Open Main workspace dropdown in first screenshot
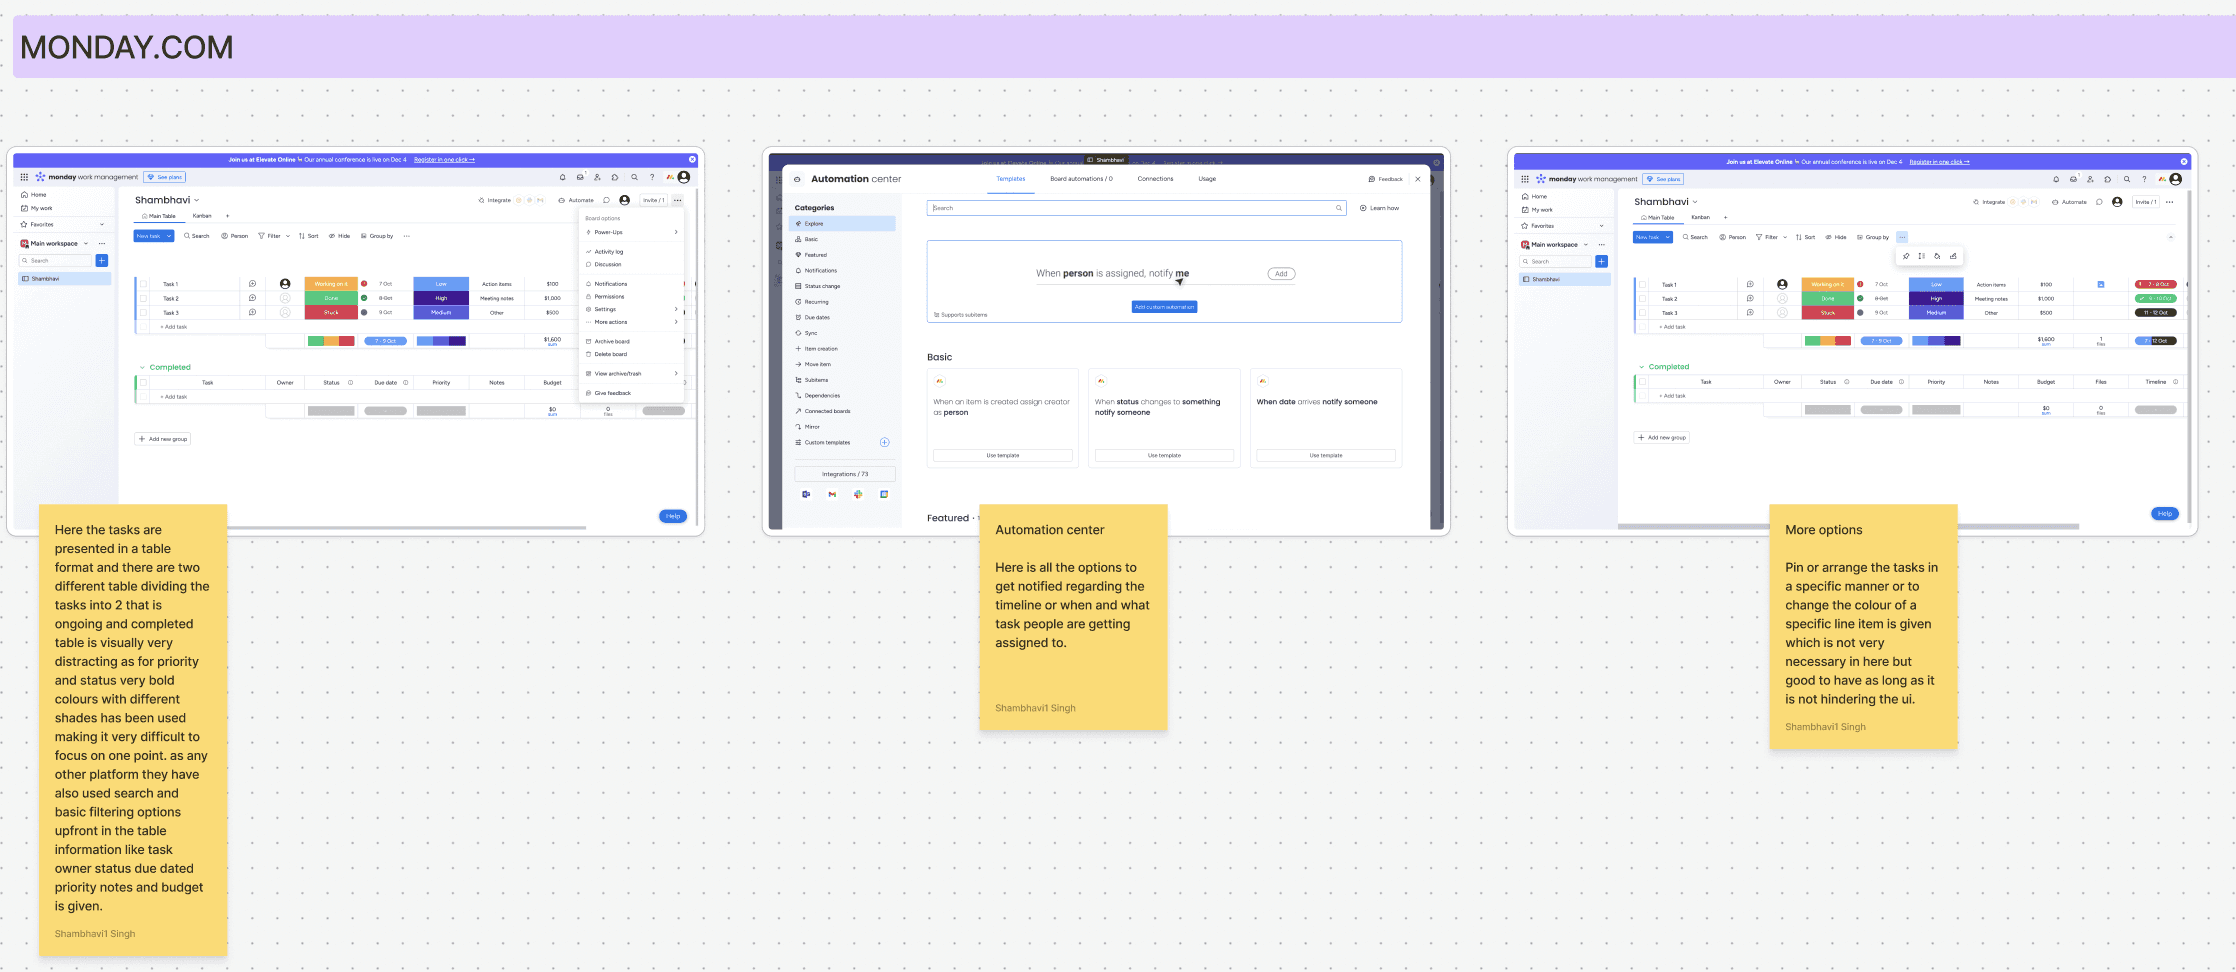 point(86,243)
